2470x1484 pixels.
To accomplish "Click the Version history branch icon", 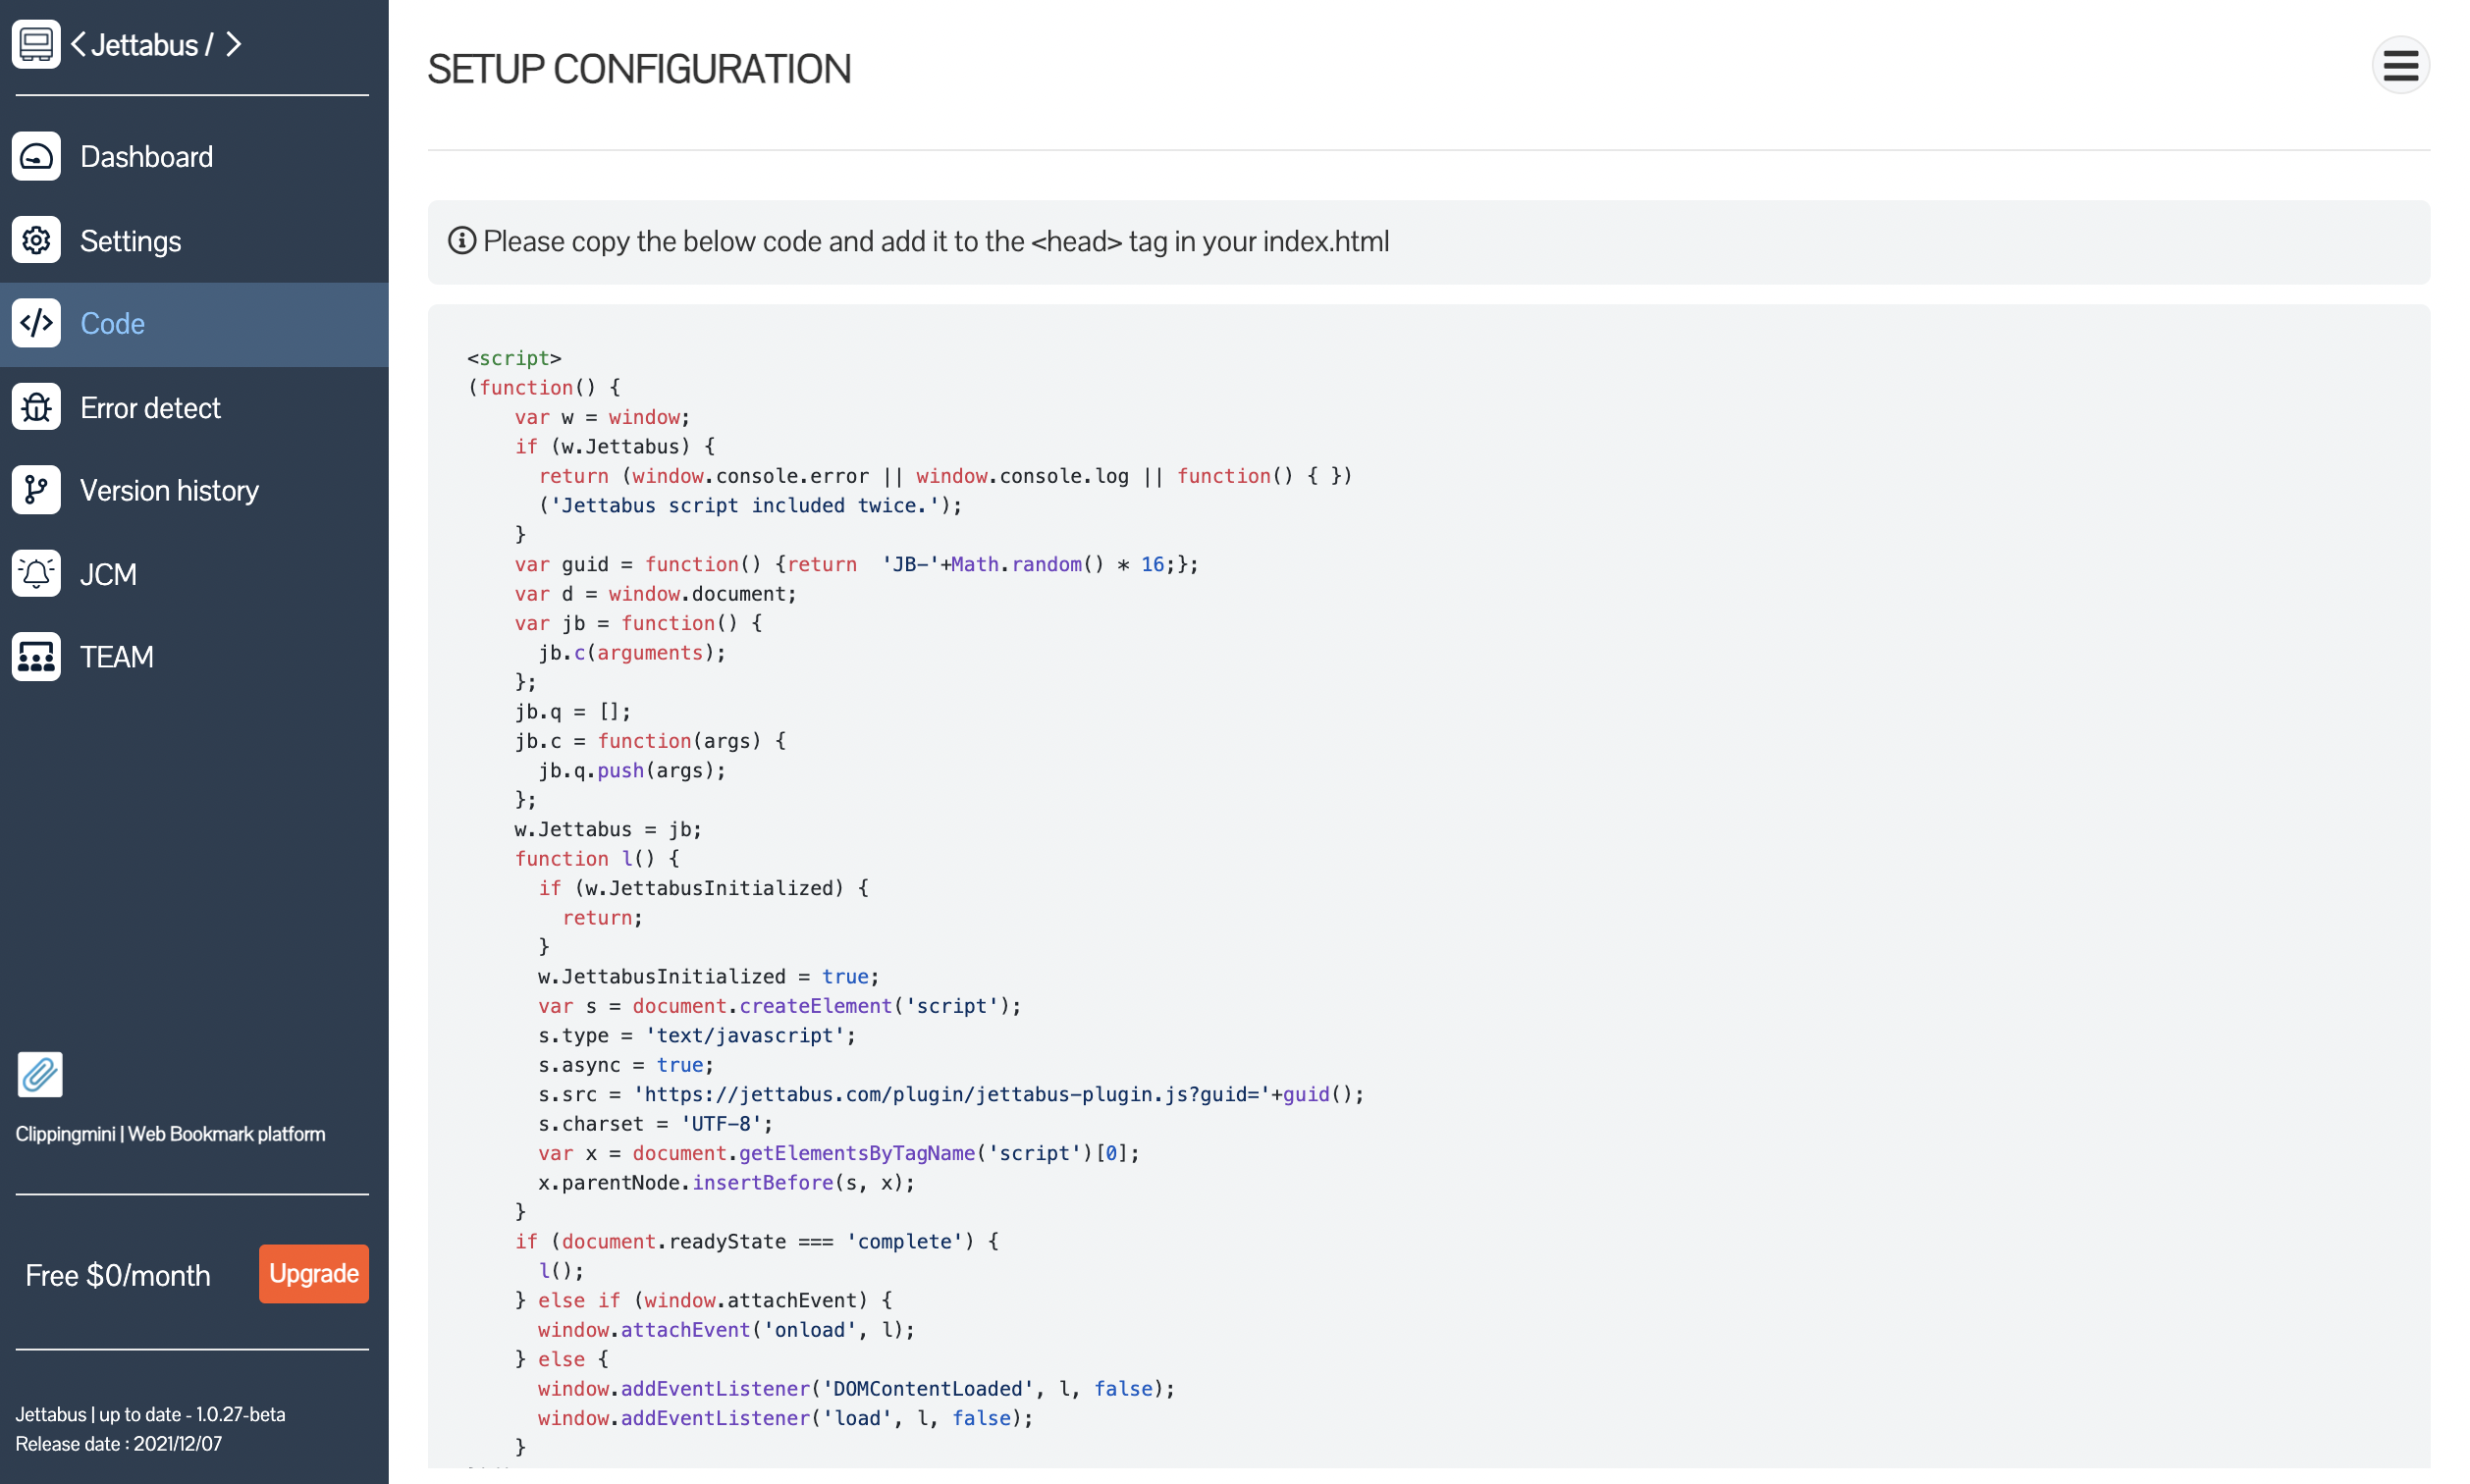I will pos(36,490).
